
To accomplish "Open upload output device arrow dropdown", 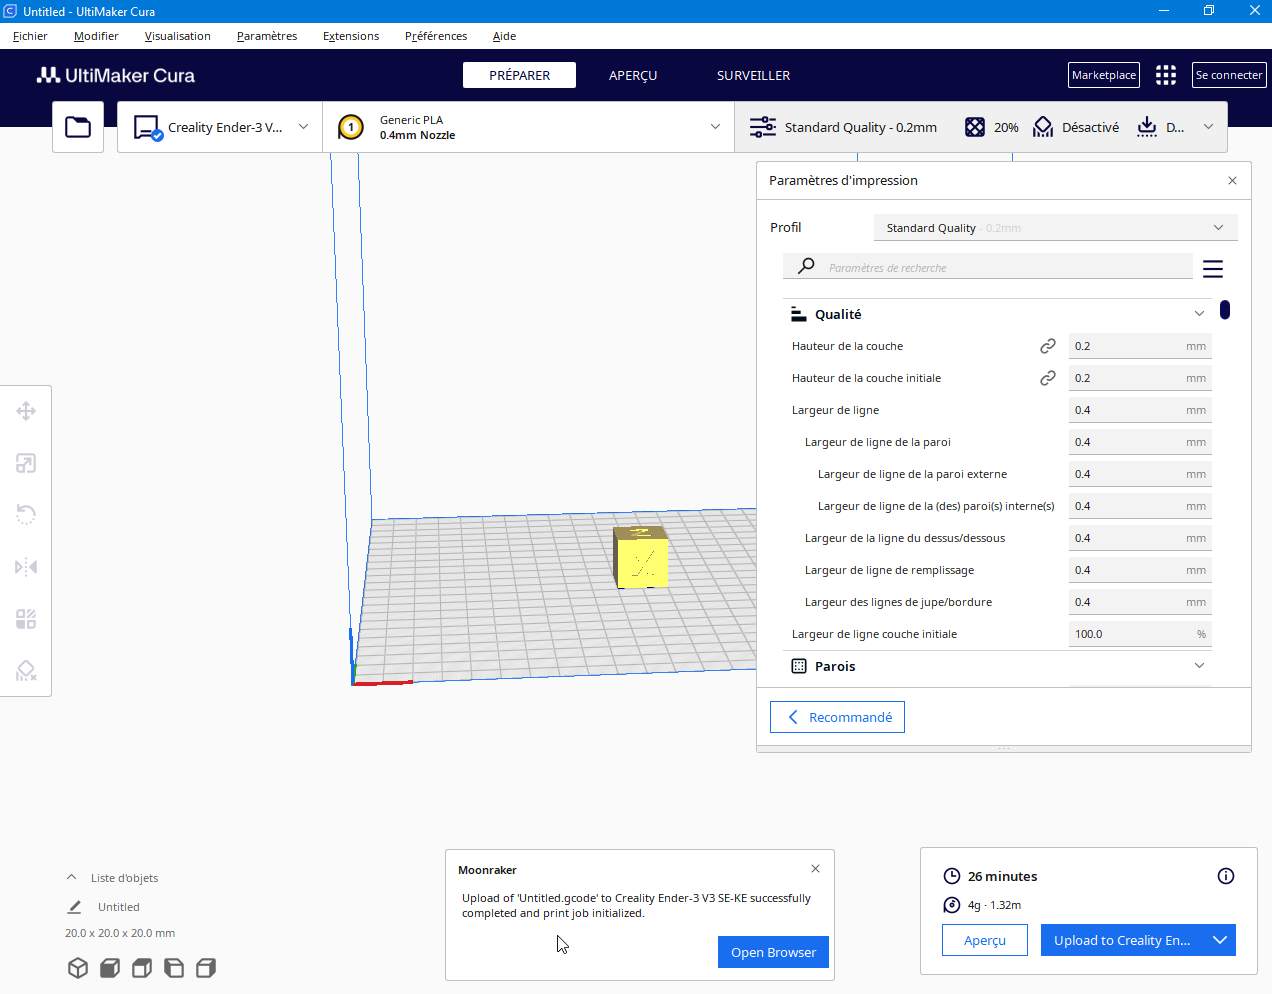I will tap(1220, 940).
